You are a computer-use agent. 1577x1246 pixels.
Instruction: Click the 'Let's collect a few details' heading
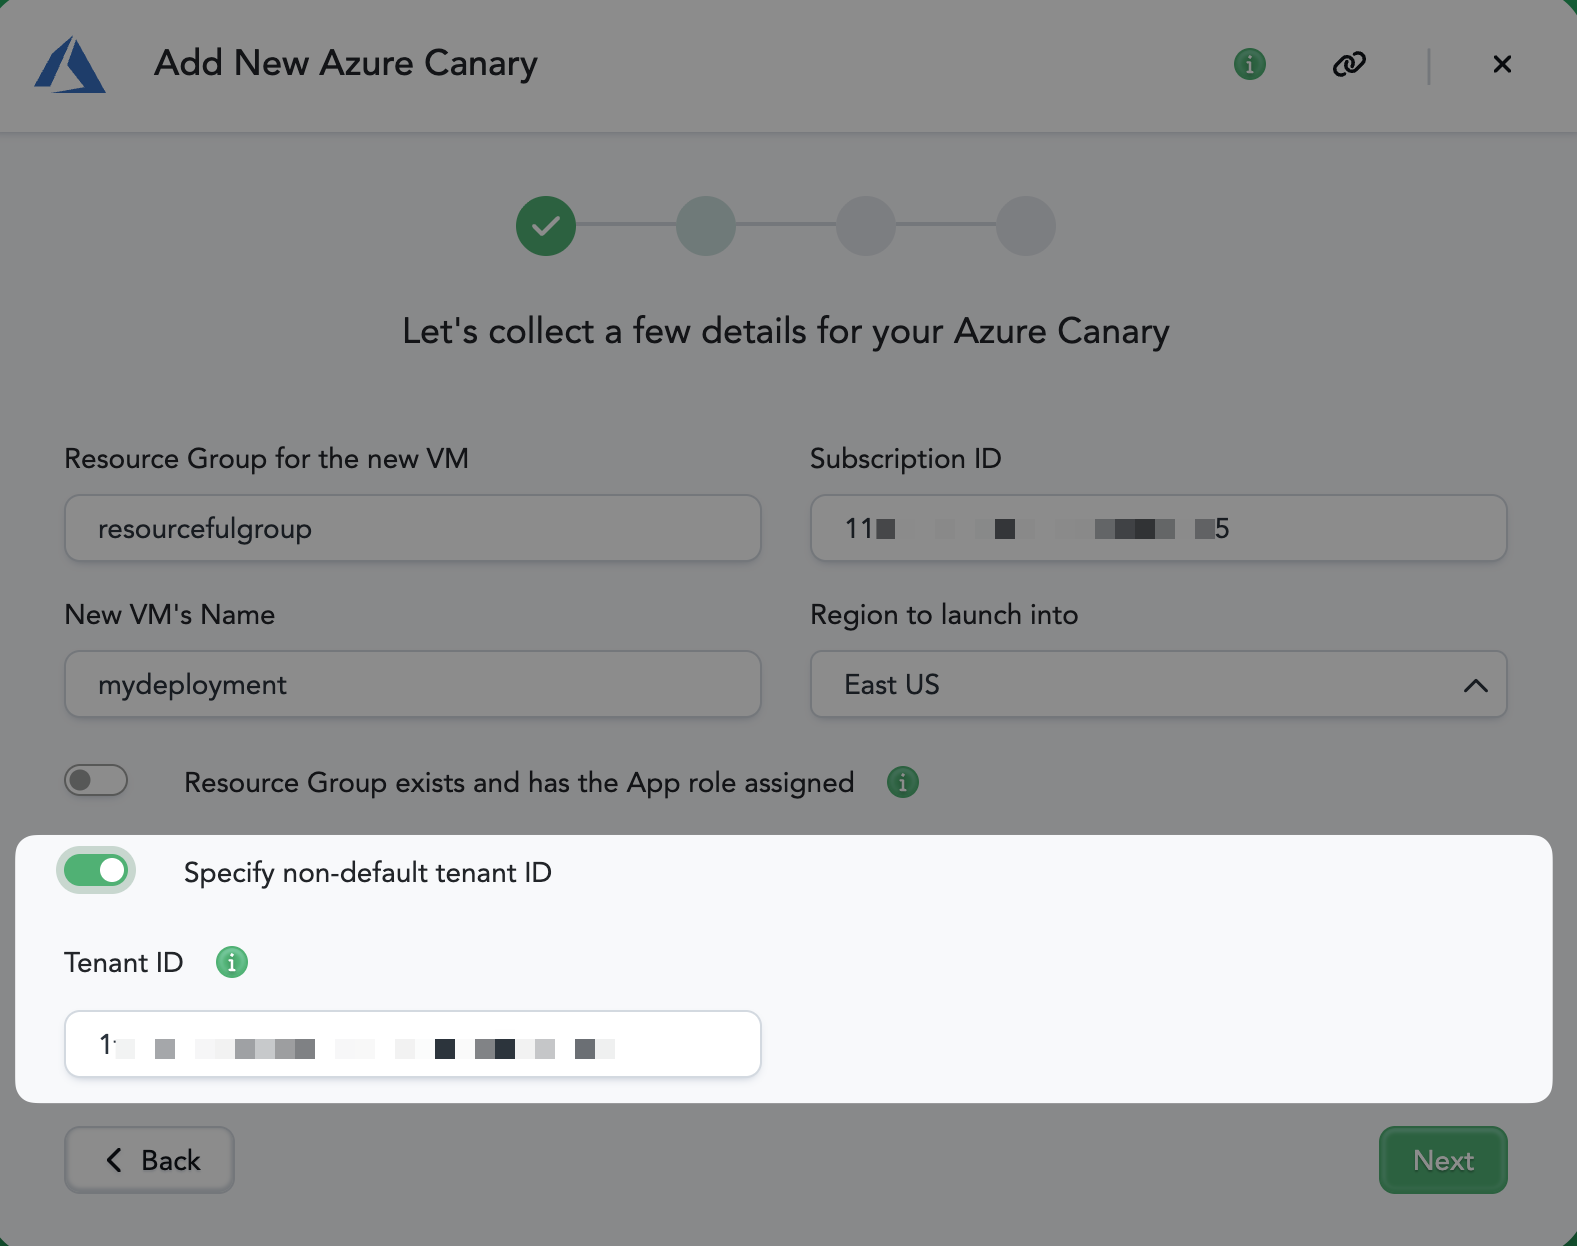pos(786,331)
